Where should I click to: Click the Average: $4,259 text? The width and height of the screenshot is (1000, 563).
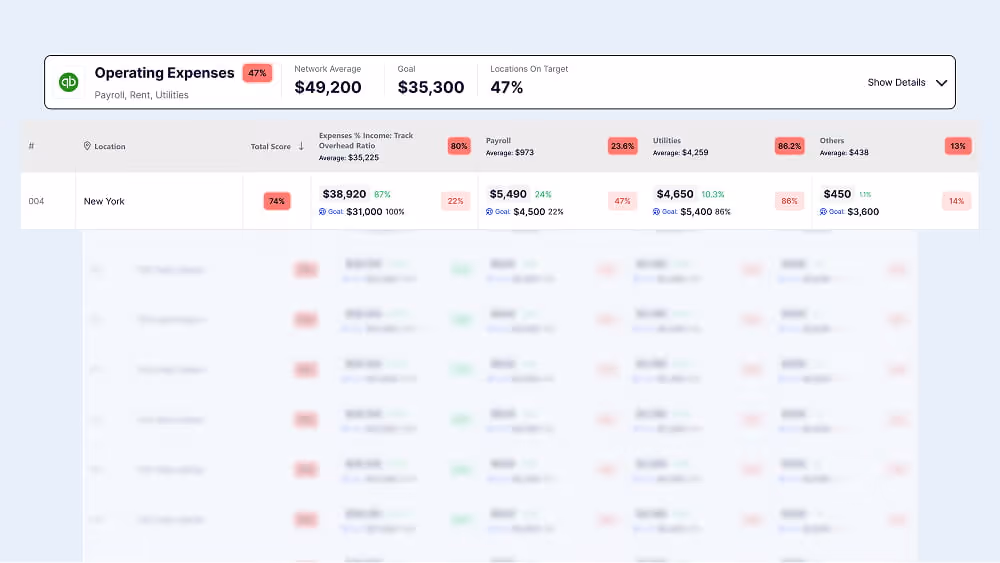coord(680,152)
